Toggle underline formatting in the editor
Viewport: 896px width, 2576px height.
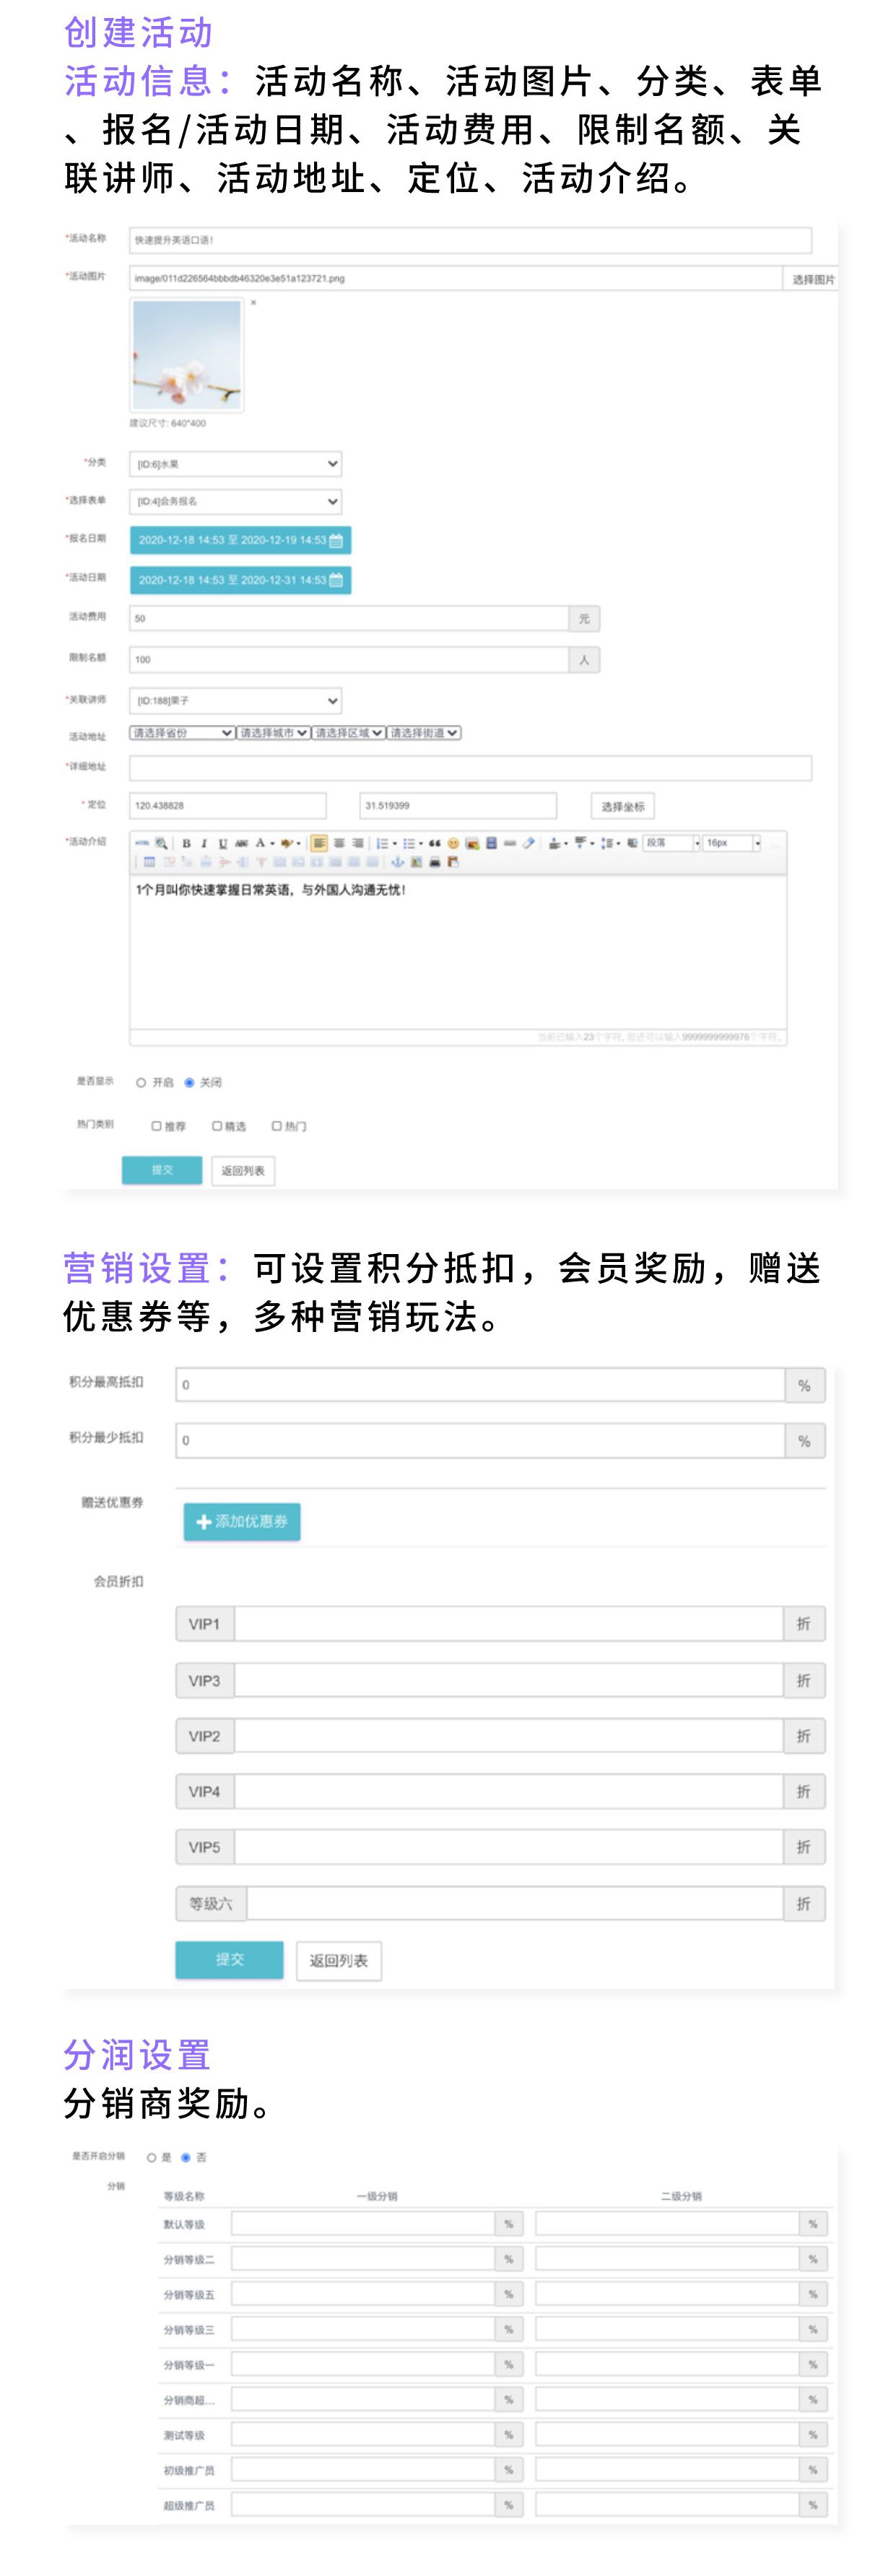[x=223, y=843]
